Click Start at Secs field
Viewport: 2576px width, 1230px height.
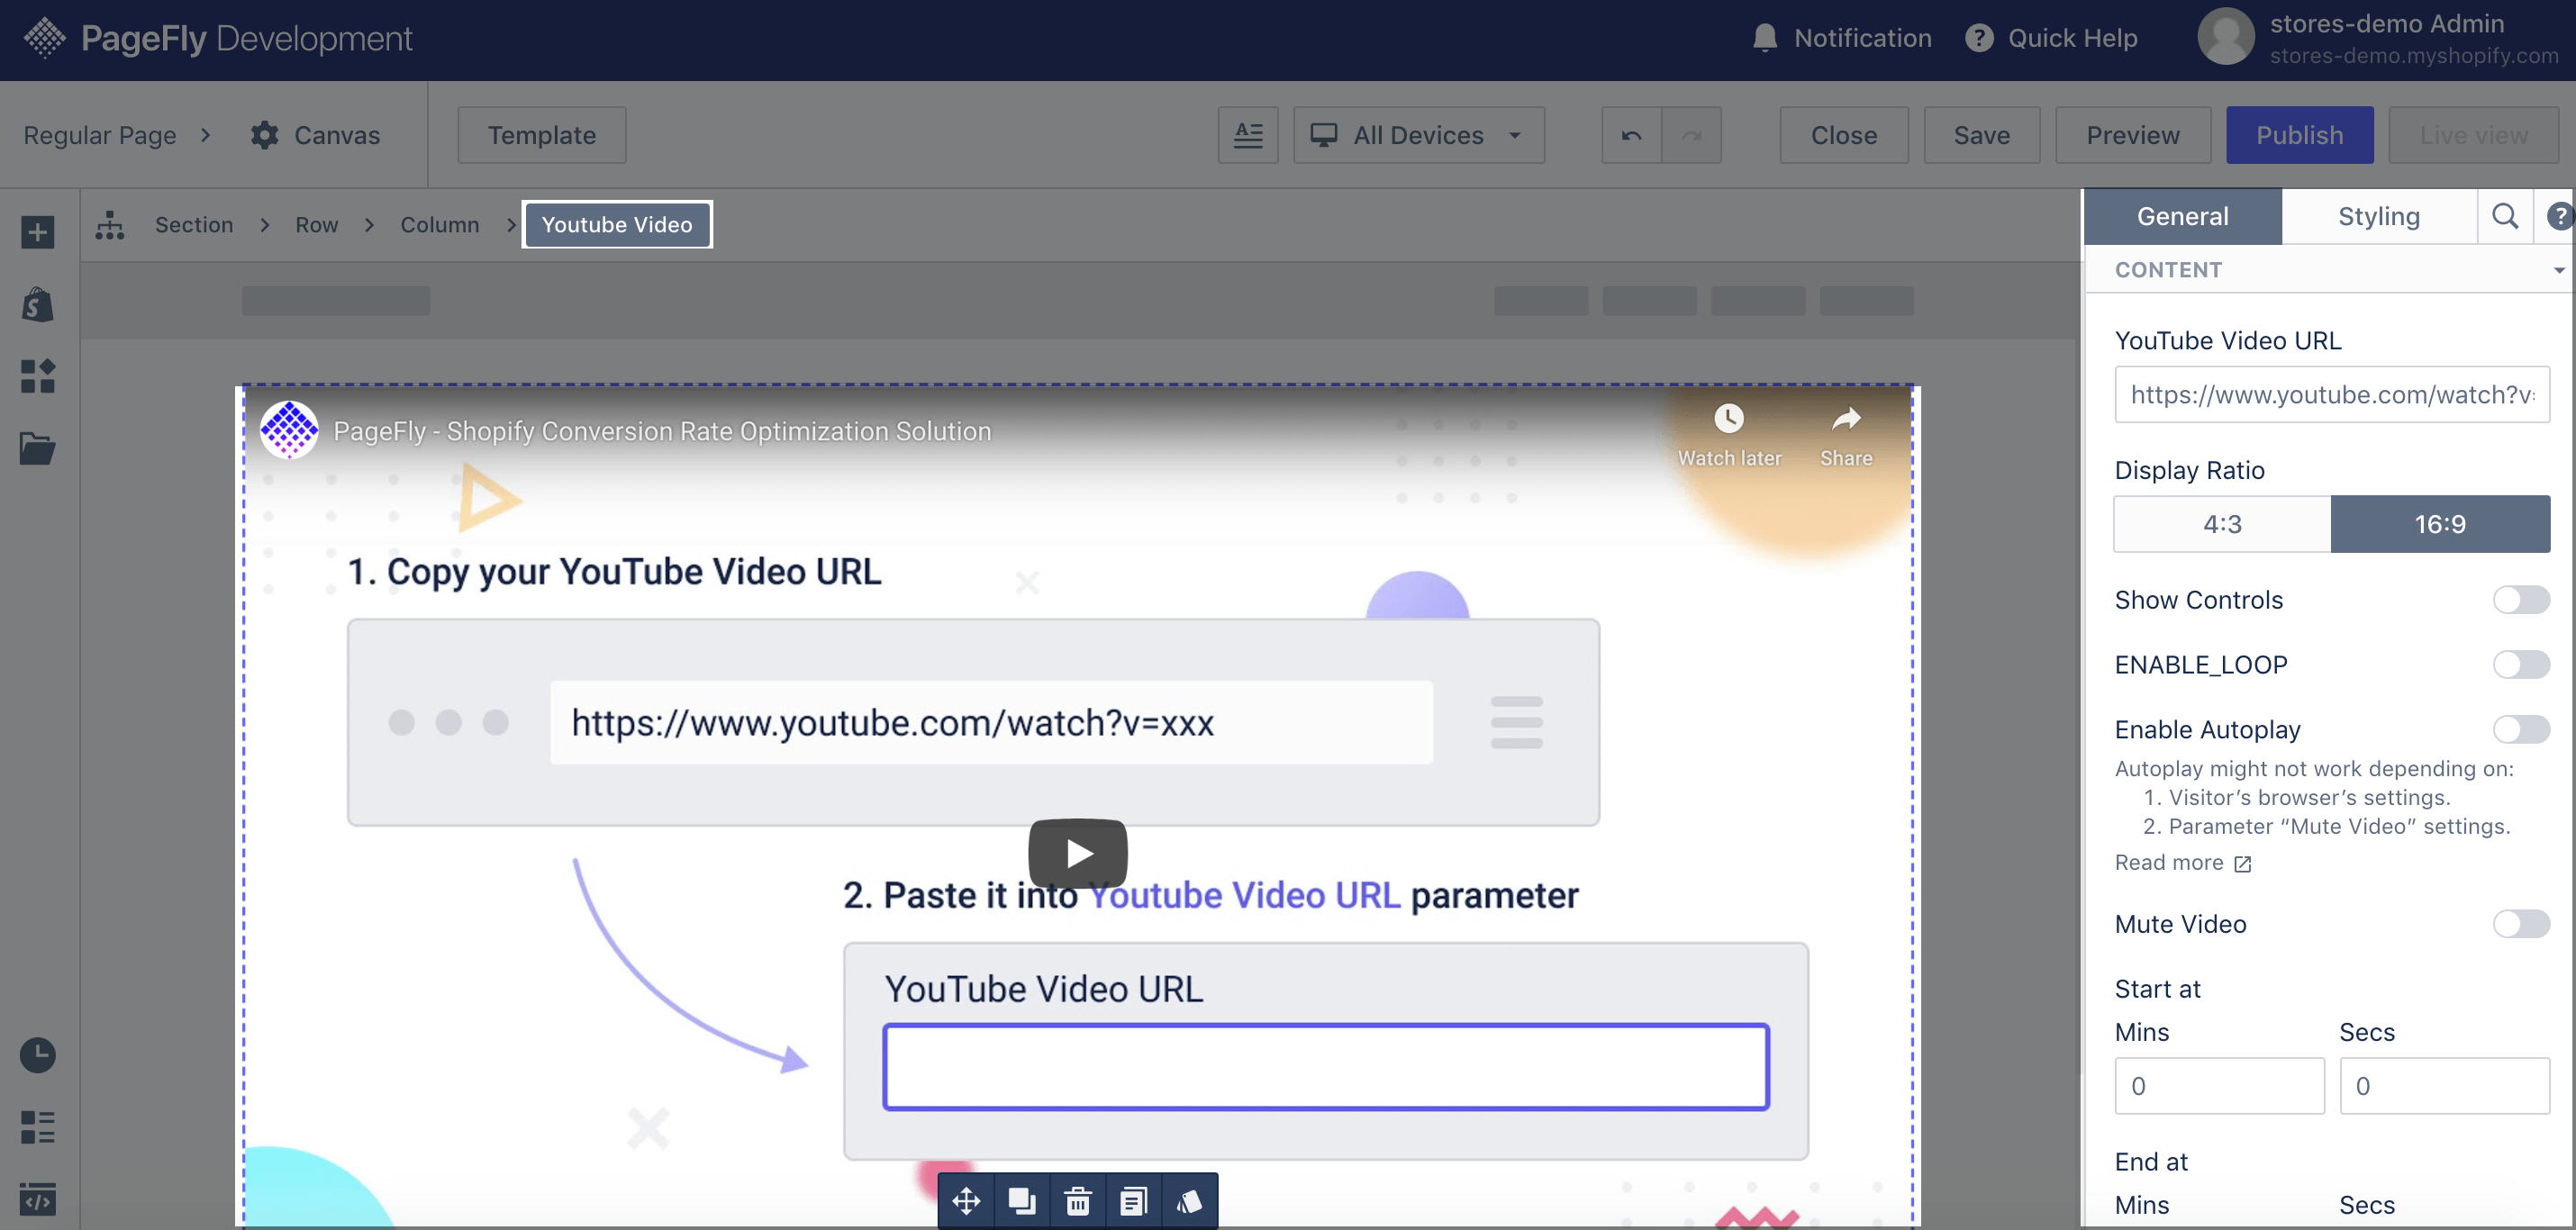2444,1086
